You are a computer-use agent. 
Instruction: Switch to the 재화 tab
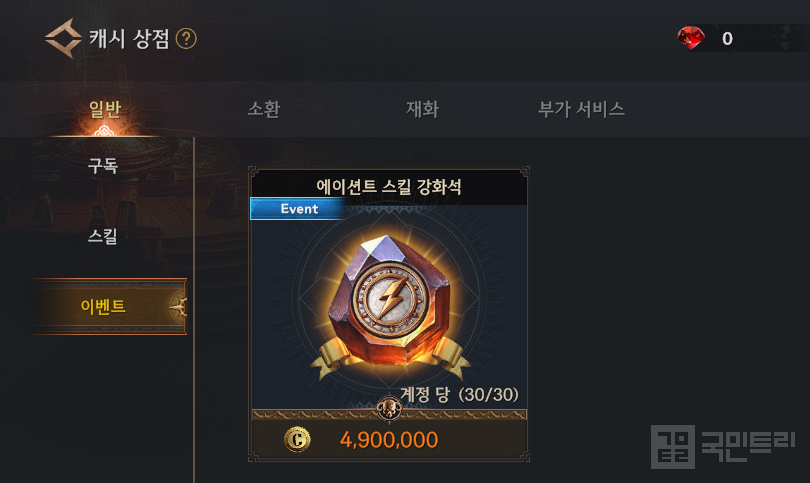pos(422,109)
